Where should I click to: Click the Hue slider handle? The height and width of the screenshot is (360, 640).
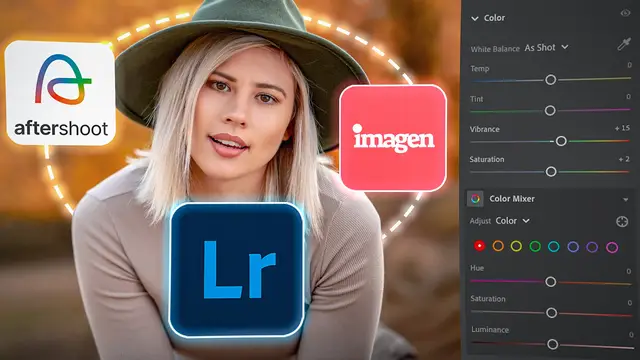coord(551,282)
